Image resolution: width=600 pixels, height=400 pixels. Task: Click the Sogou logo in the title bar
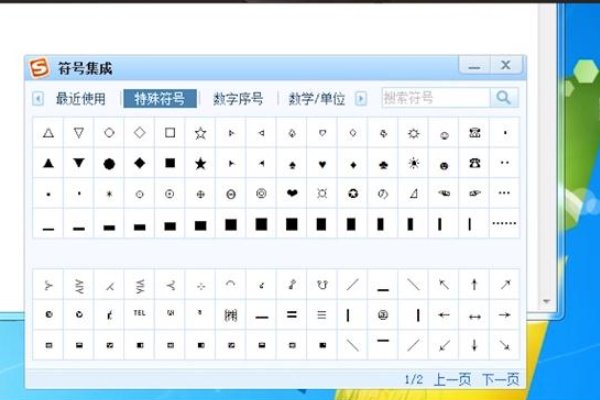pyautogui.click(x=39, y=68)
